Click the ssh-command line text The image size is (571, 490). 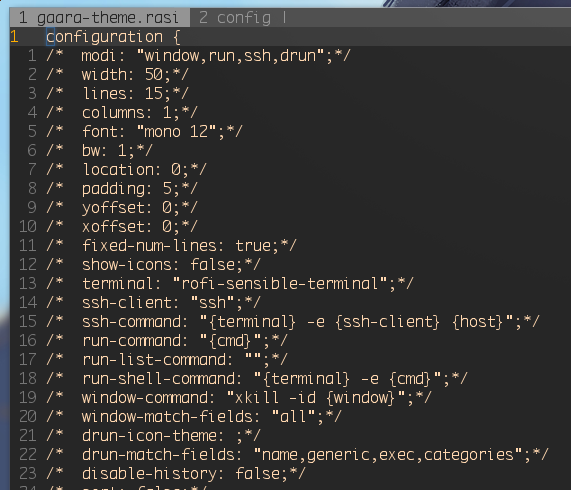point(293,321)
